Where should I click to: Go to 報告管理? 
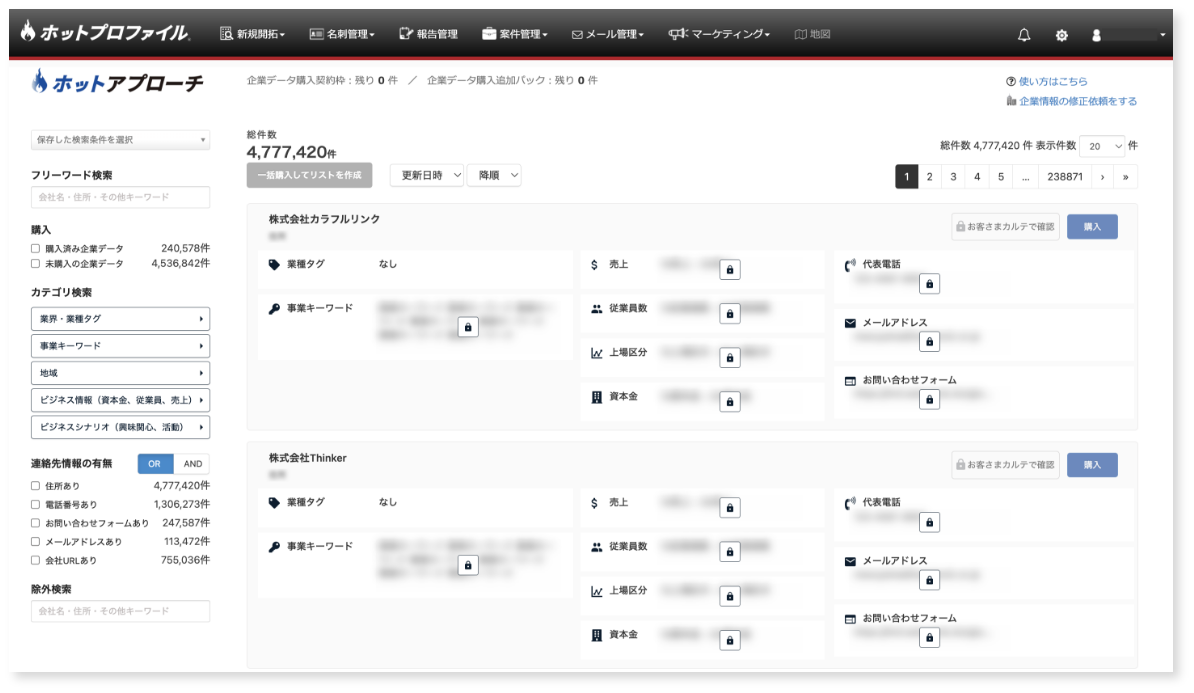428,34
